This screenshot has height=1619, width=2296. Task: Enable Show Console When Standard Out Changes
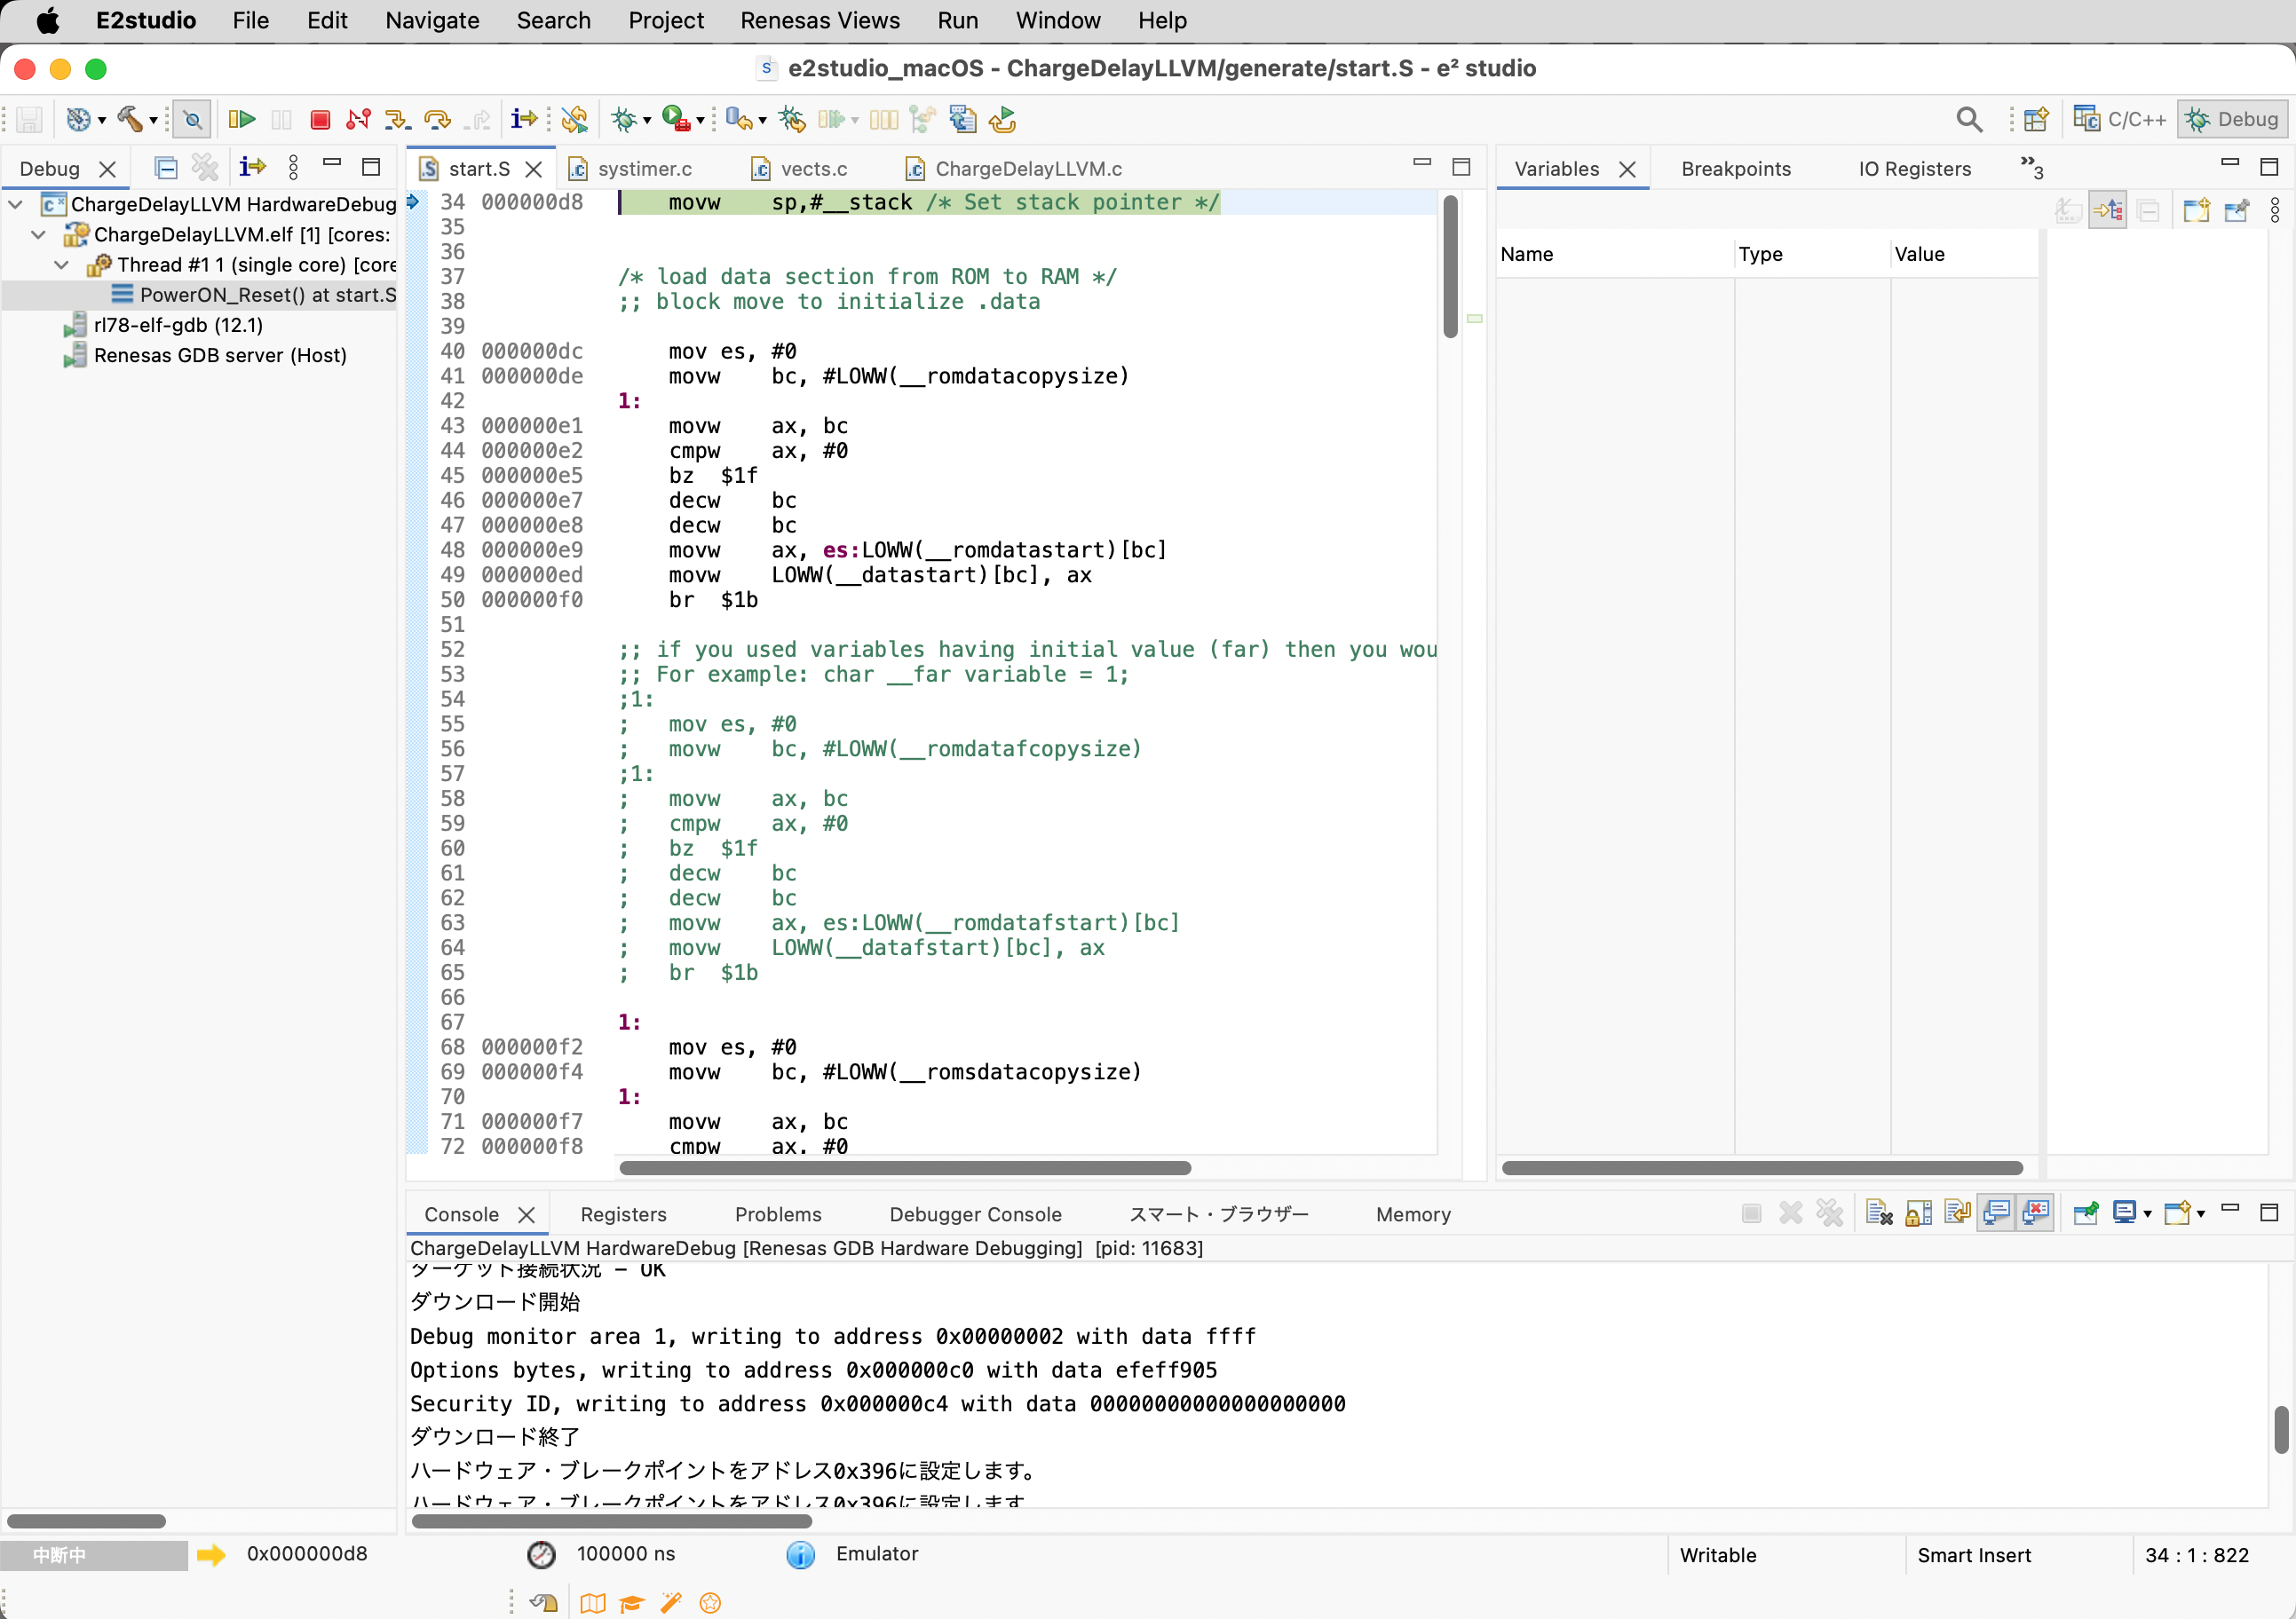pyautogui.click(x=1999, y=1212)
